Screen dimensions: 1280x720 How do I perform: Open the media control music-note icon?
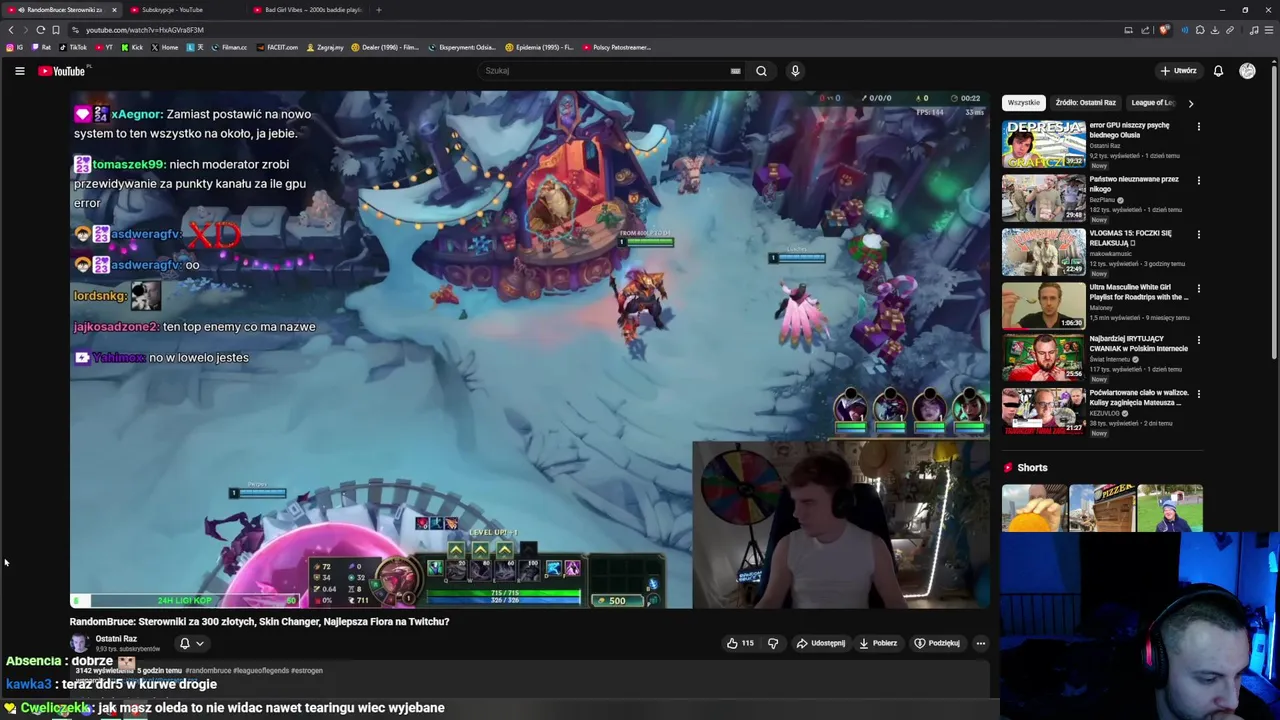pos(1254,30)
